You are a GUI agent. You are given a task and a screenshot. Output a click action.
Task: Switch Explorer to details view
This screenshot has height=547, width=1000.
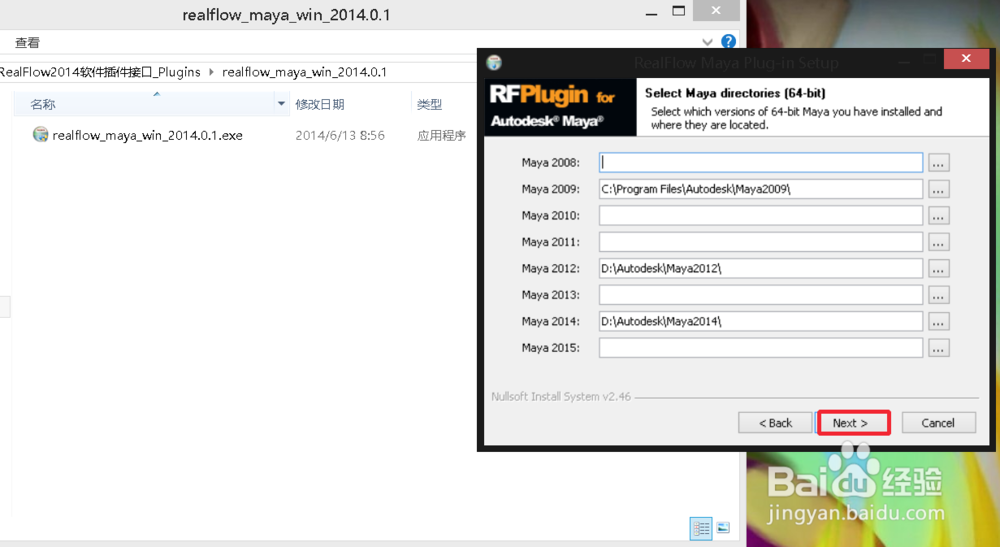701,528
